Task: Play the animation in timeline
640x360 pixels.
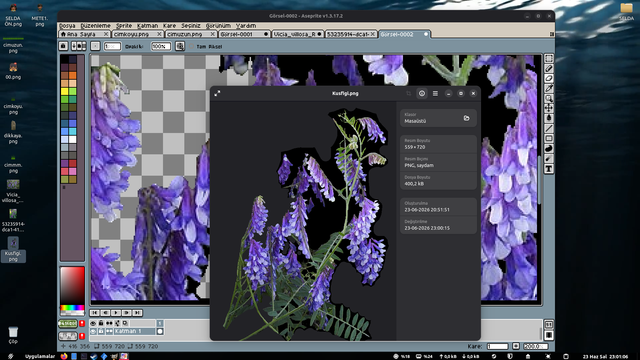Action: [116, 313]
